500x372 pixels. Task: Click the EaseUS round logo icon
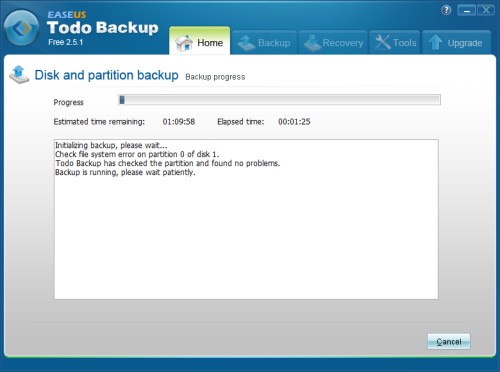point(21,28)
